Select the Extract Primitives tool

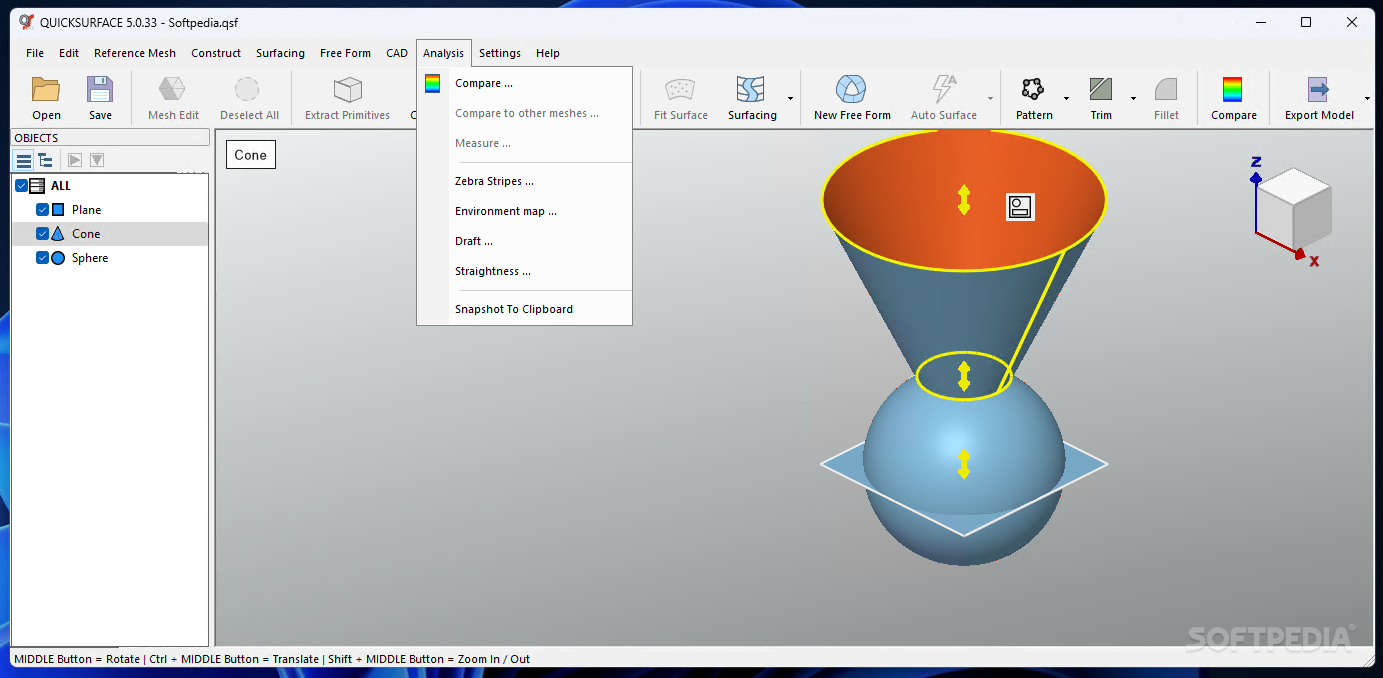click(x=347, y=98)
